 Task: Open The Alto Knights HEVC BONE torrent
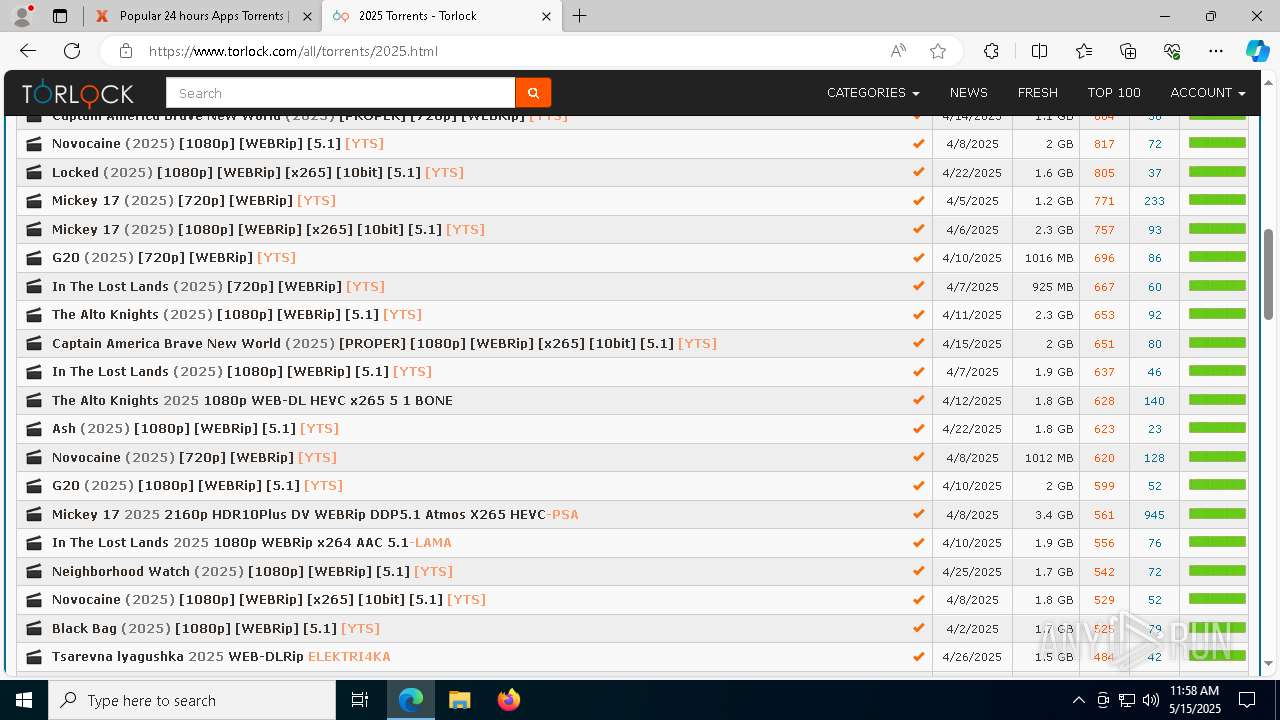252,400
